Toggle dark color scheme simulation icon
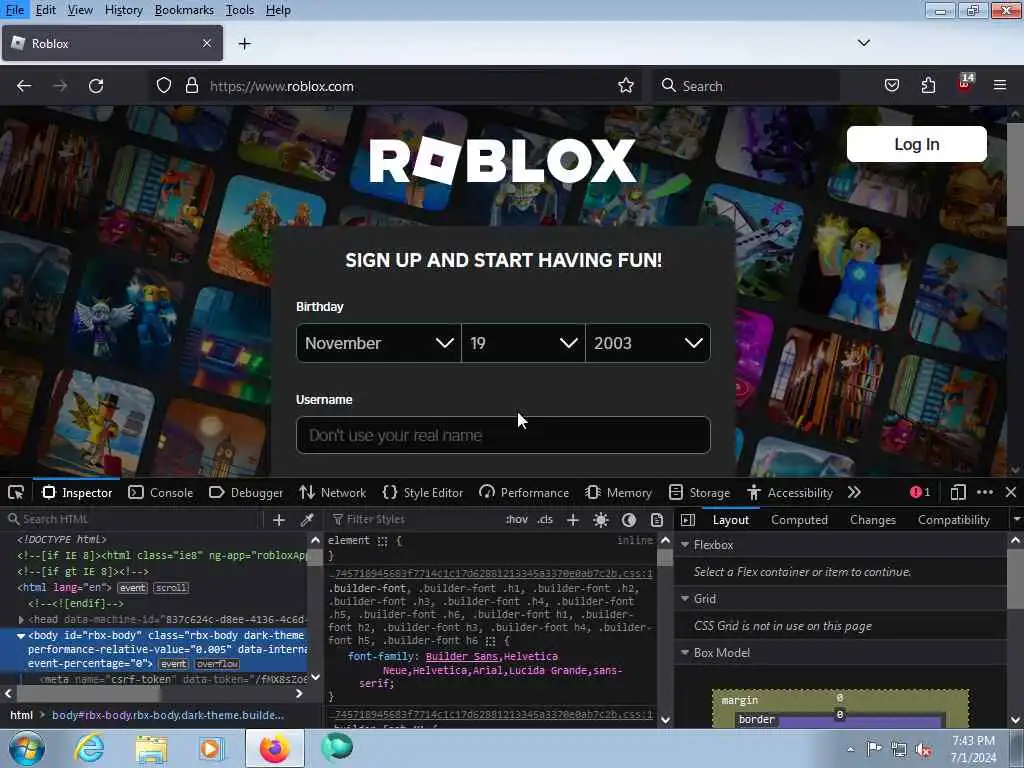The width and height of the screenshot is (1024, 768). 629,520
